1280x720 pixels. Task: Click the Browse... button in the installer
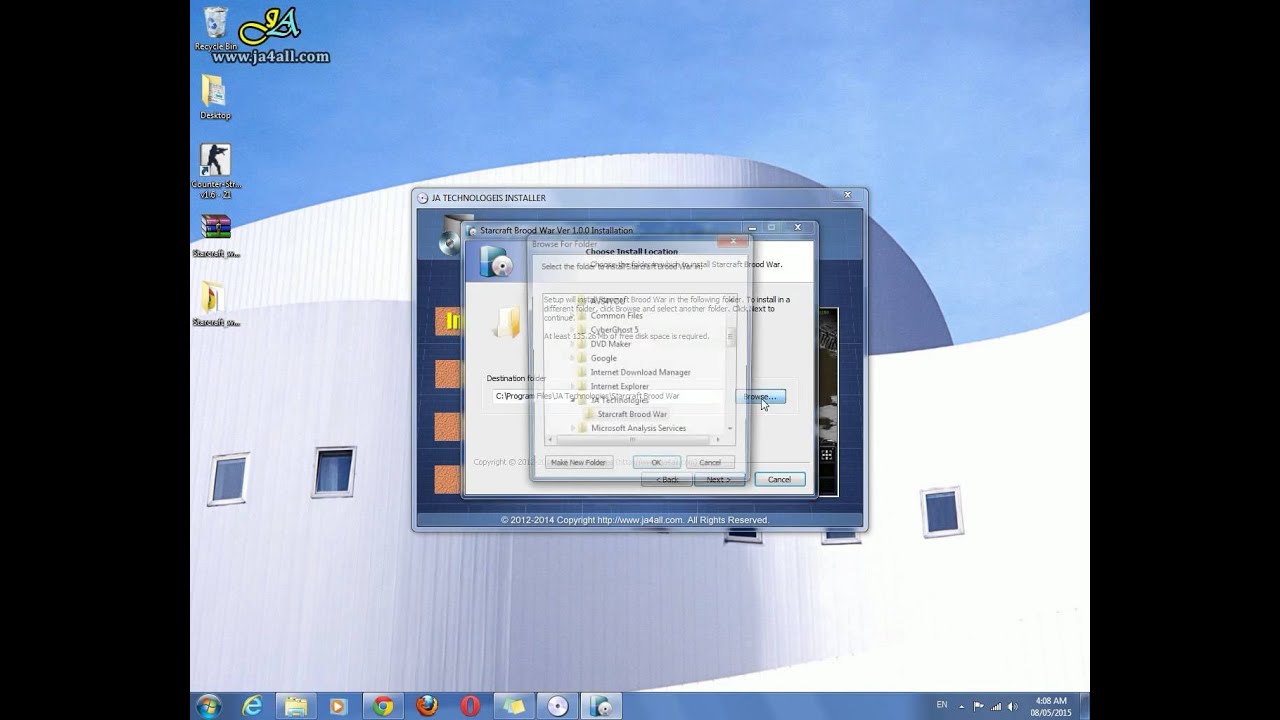[x=761, y=397]
